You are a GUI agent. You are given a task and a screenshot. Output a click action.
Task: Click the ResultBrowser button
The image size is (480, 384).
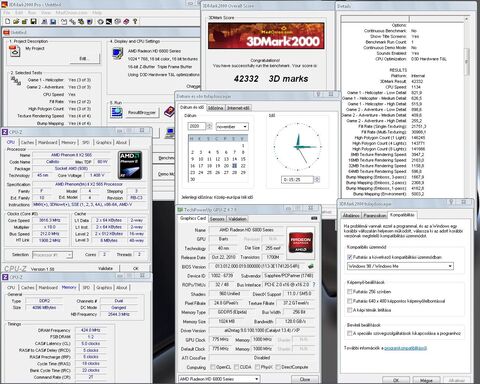tap(142, 113)
